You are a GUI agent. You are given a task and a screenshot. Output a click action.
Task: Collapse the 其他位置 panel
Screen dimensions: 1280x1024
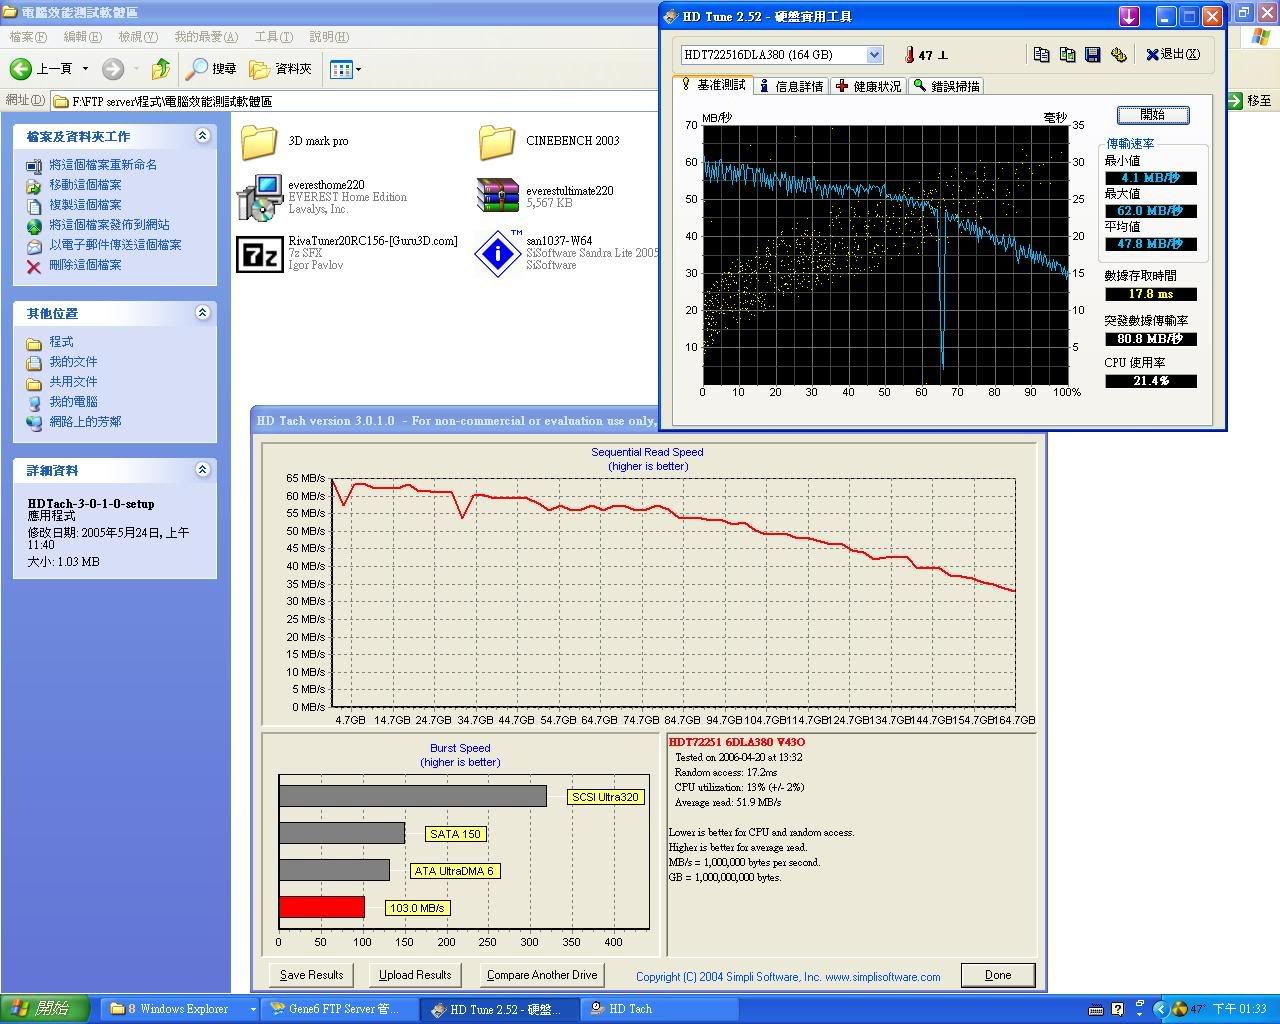click(x=202, y=312)
